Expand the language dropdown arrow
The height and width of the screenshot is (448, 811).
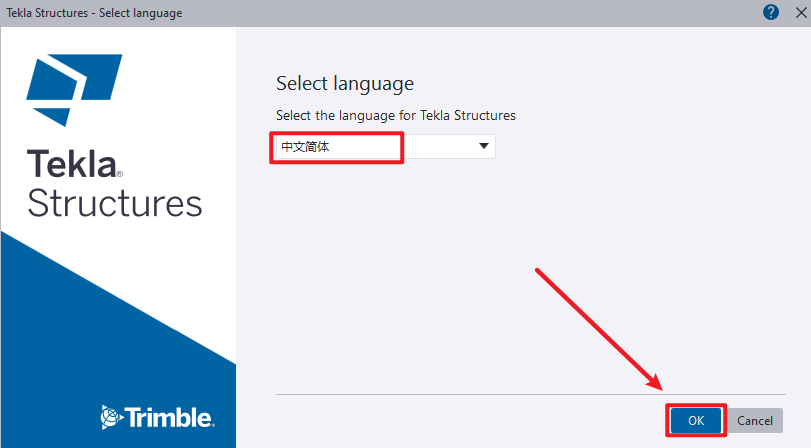point(484,146)
